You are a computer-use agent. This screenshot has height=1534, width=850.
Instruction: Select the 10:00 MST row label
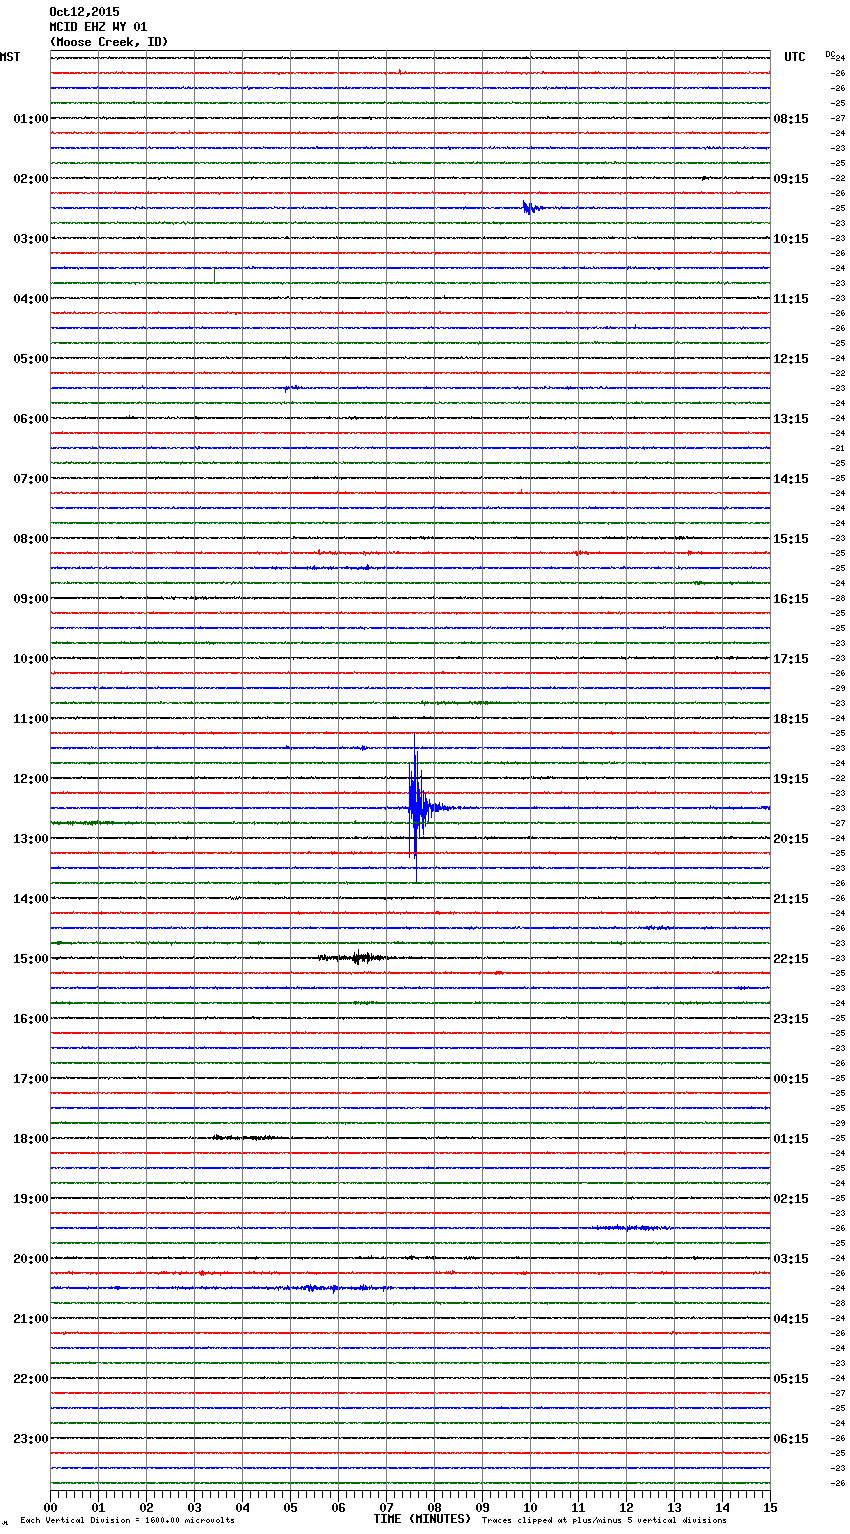tap(30, 658)
